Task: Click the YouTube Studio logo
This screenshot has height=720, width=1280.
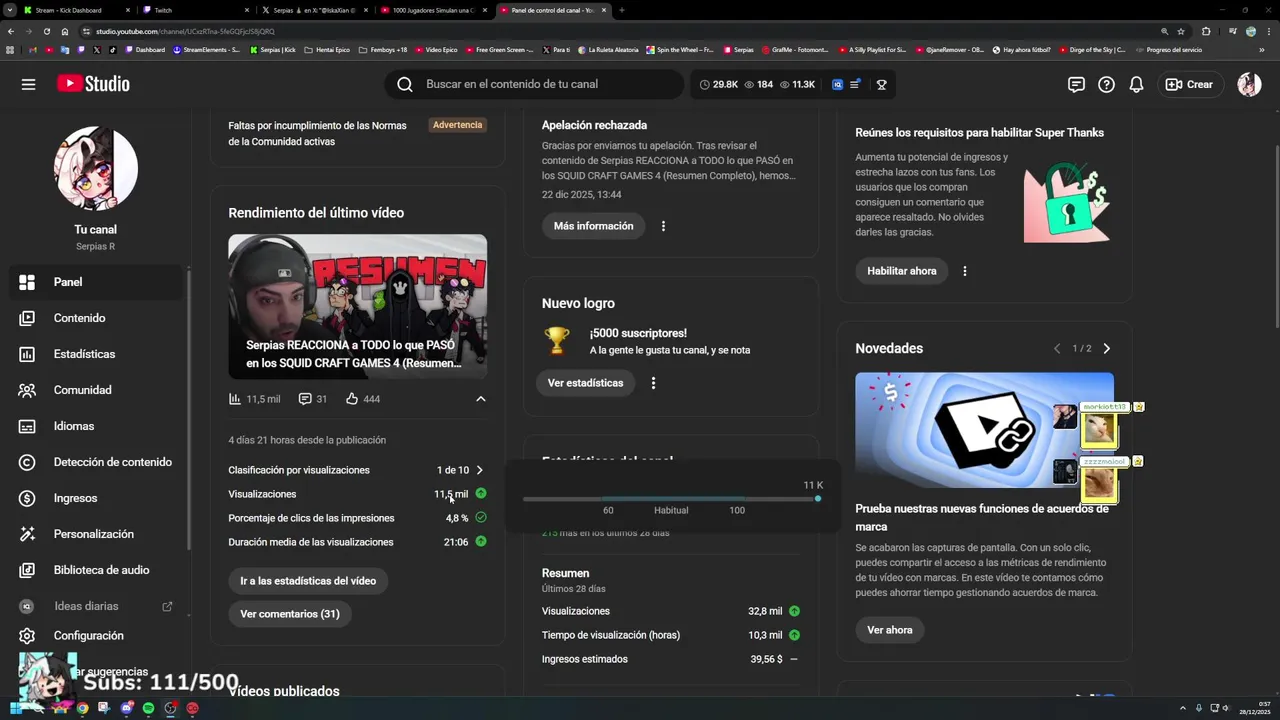Action: [93, 84]
